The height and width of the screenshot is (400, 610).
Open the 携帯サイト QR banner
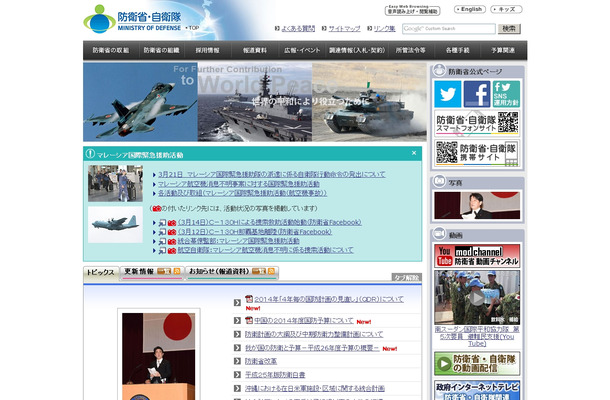(477, 153)
